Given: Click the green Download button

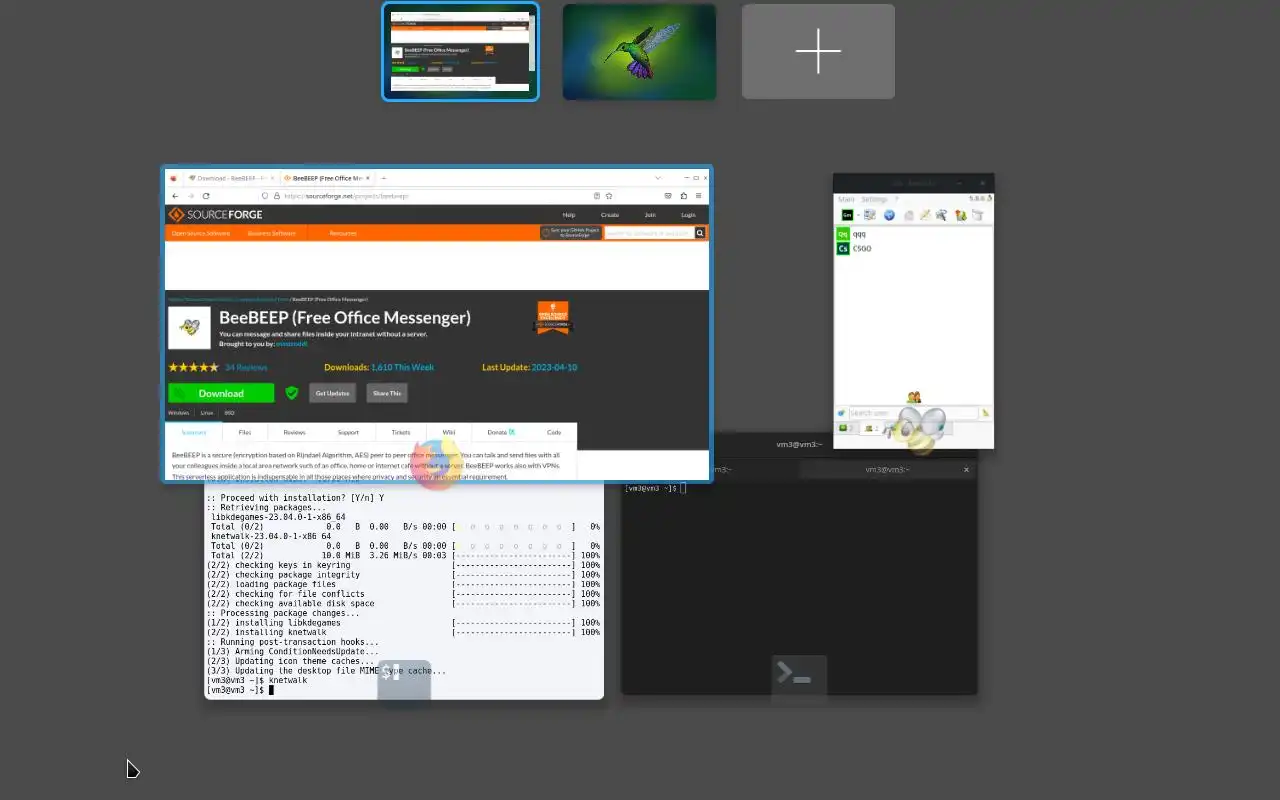Looking at the screenshot, I should pyautogui.click(x=221, y=393).
